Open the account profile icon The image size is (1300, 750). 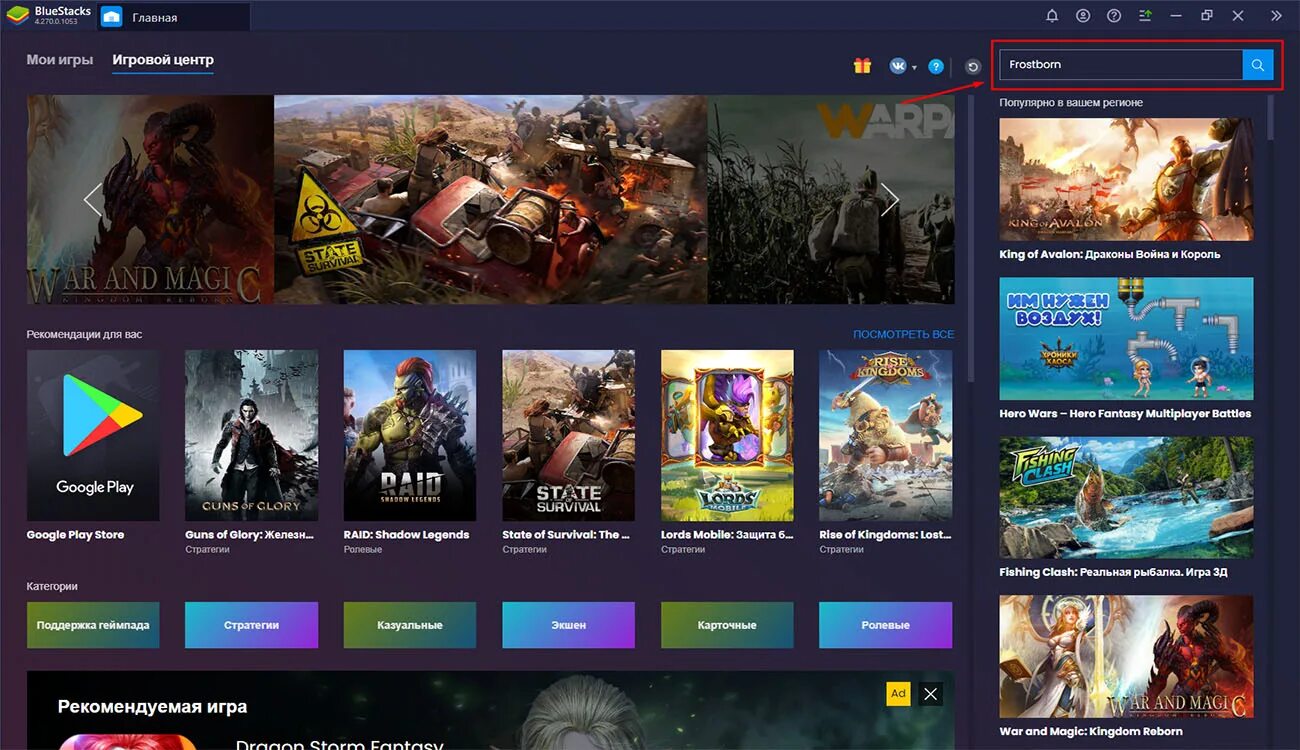pyautogui.click(x=1083, y=16)
